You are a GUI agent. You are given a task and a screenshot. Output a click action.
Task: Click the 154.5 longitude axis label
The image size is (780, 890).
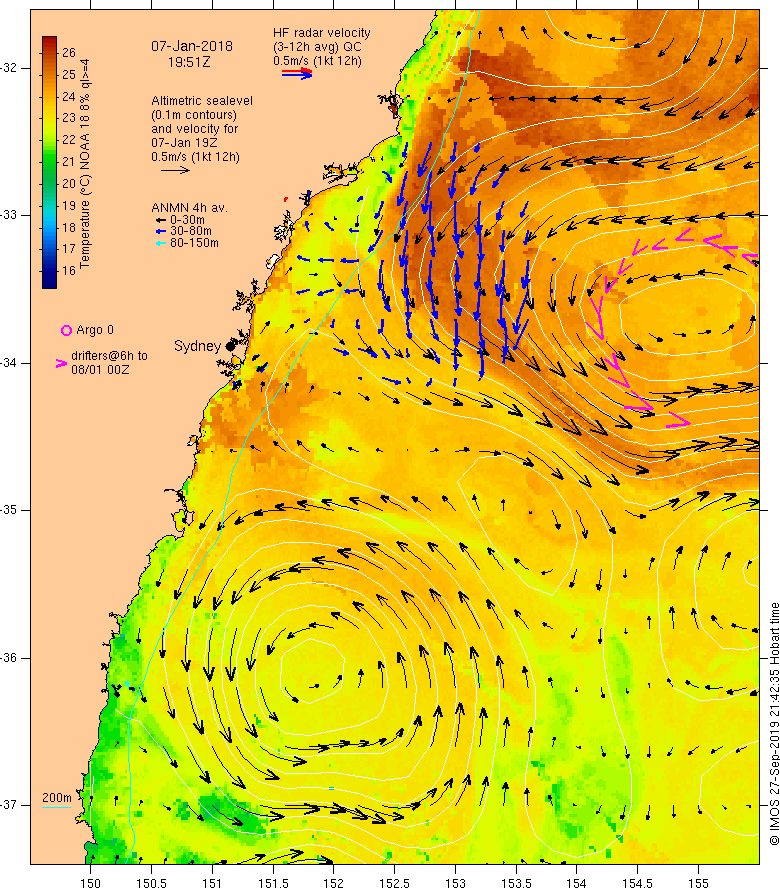[x=637, y=883]
